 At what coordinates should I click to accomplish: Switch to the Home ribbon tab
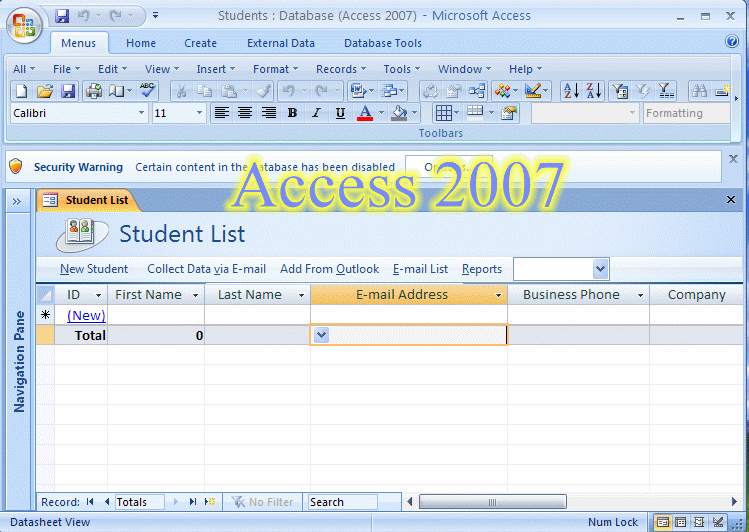point(141,43)
